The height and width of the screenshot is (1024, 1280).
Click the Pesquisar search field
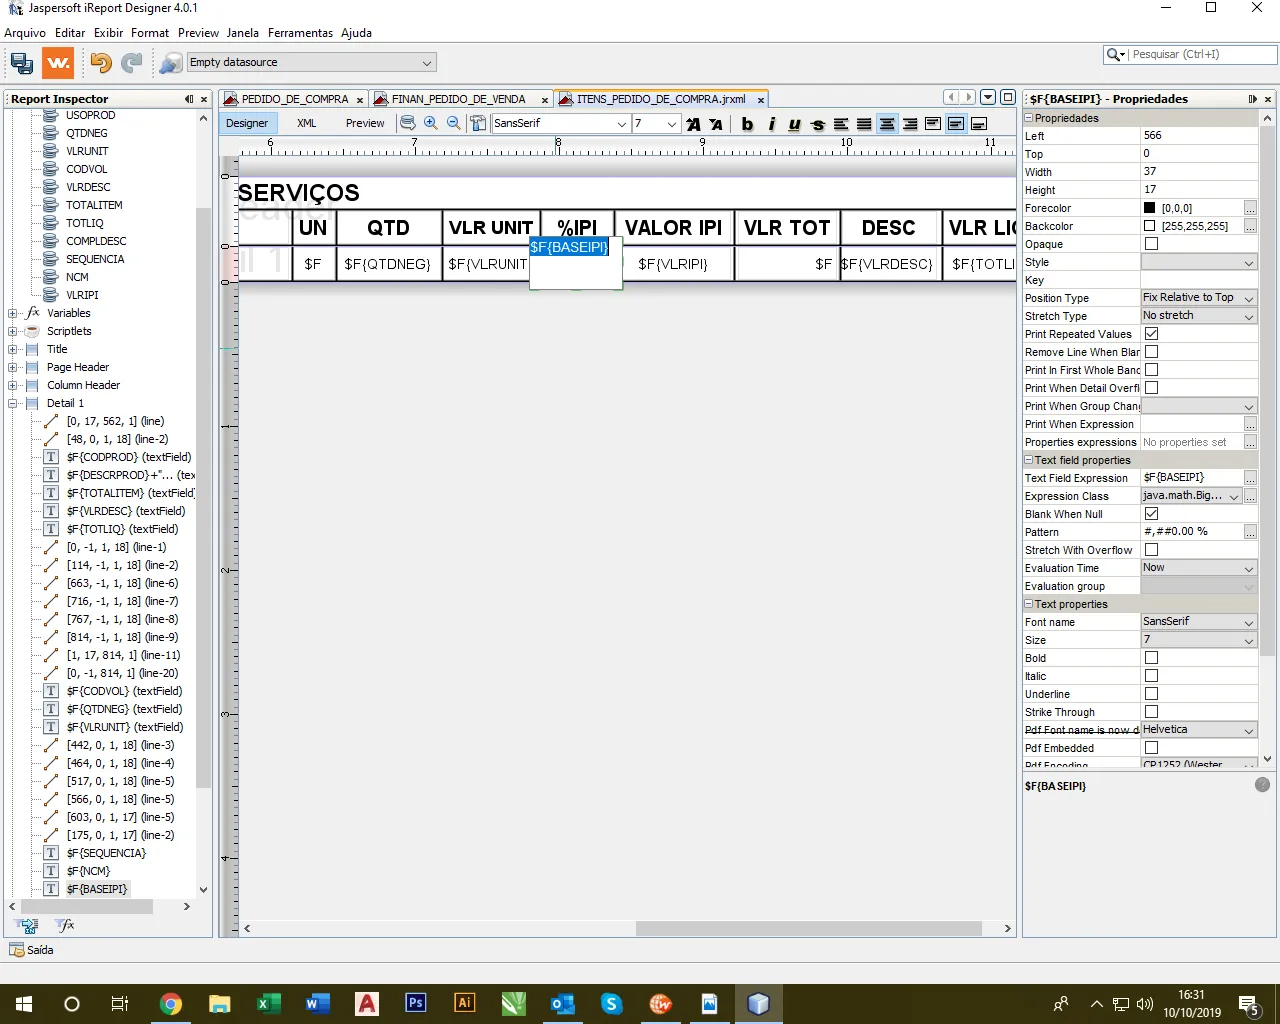pyautogui.click(x=1203, y=55)
